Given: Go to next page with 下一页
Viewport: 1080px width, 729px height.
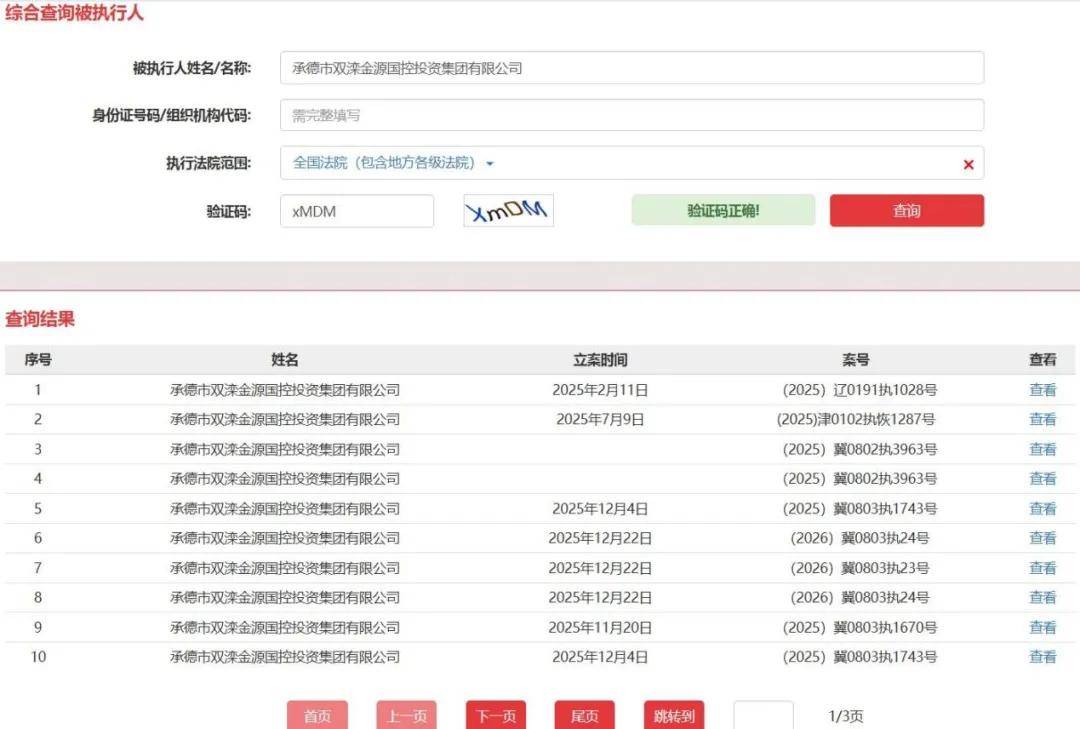Looking at the screenshot, I should pyautogui.click(x=495, y=716).
